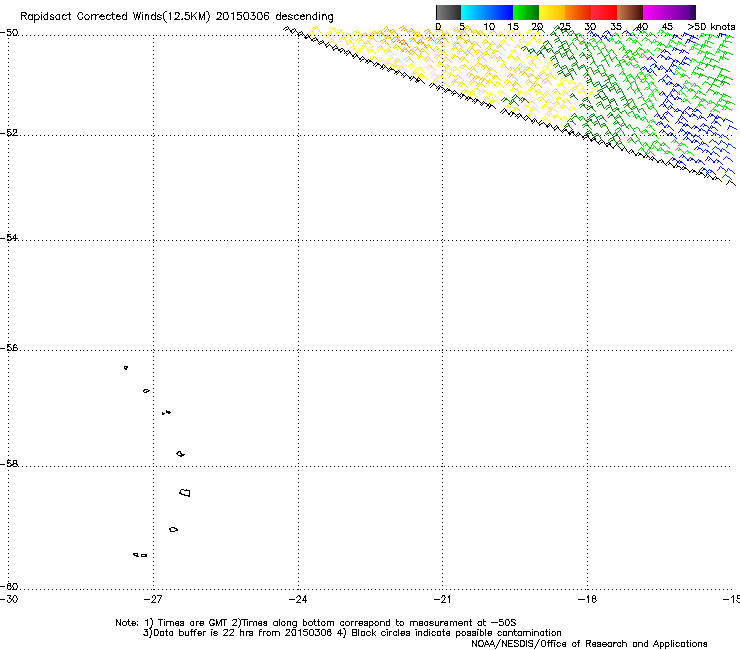The image size is (740, 650).
Task: Click the orange wind barb cluster near -50 latitude
Action: [x=406, y=42]
